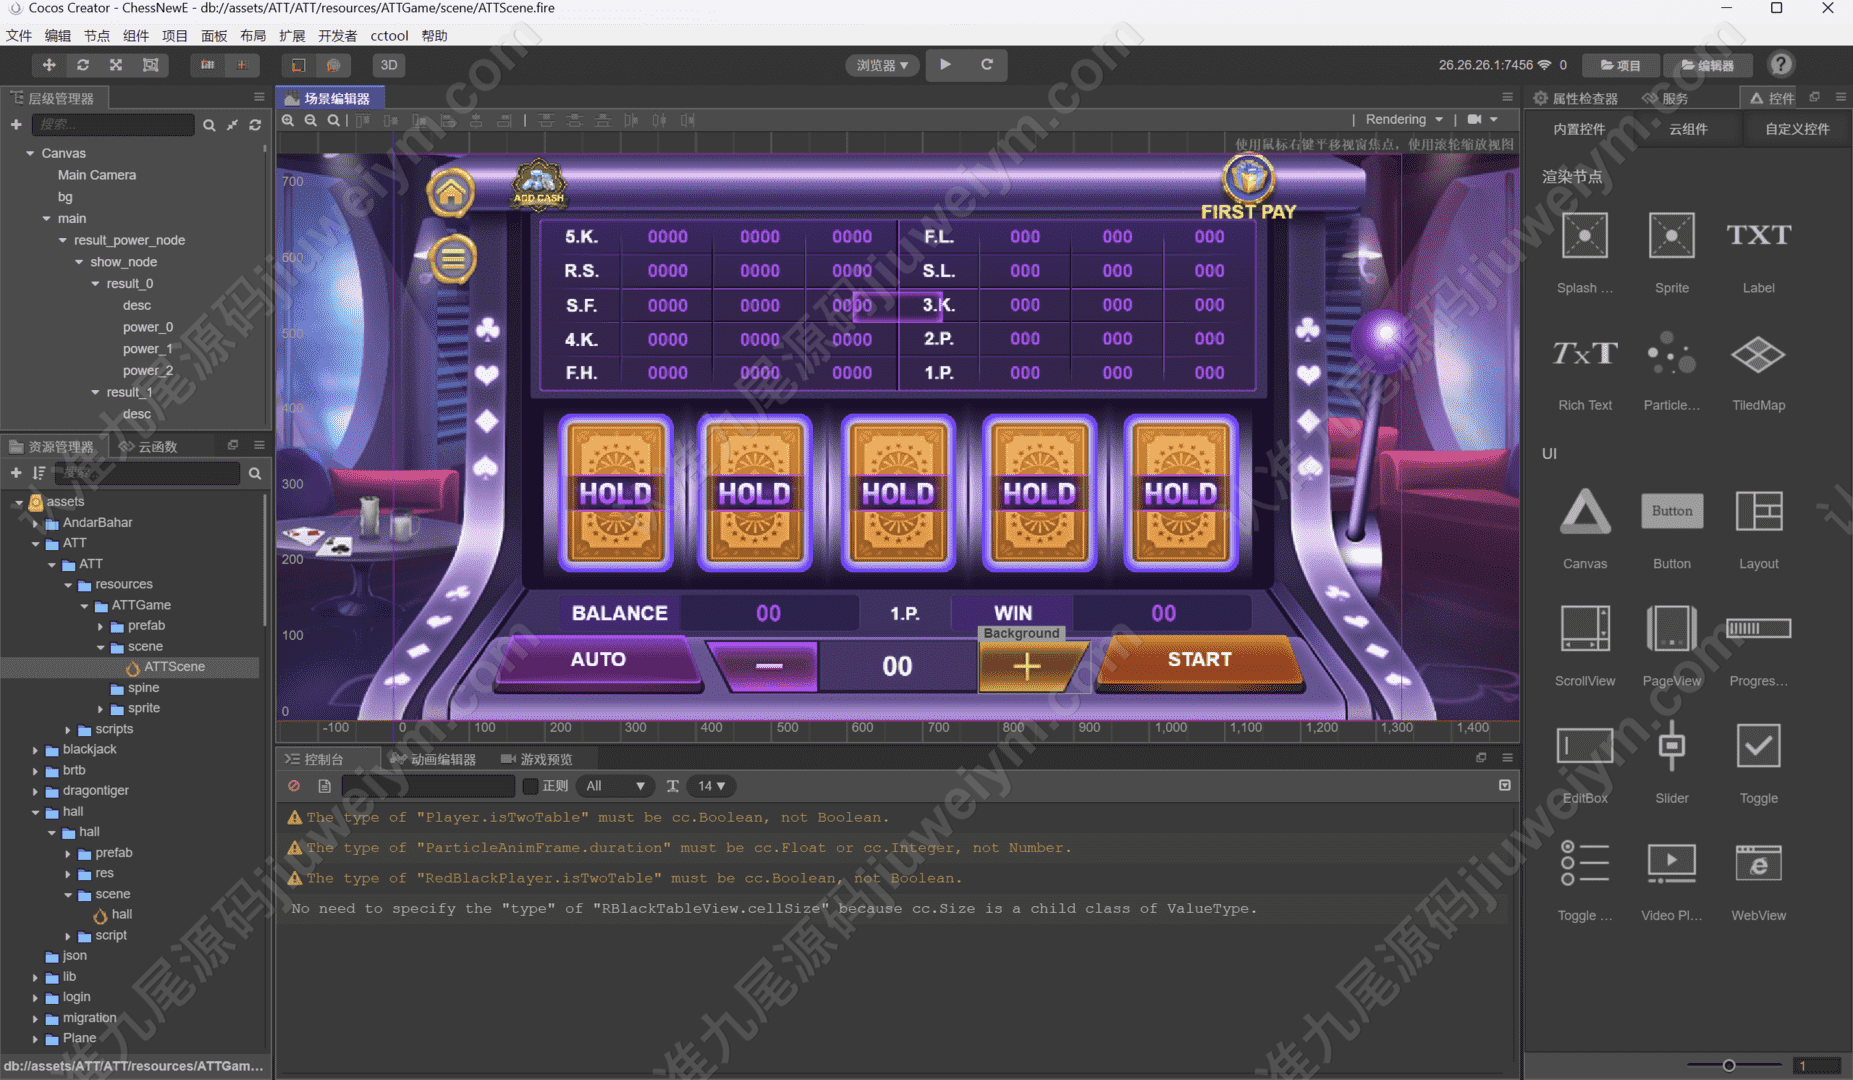Open the scene camera dropdown
The height and width of the screenshot is (1080, 1853).
[x=1482, y=120]
